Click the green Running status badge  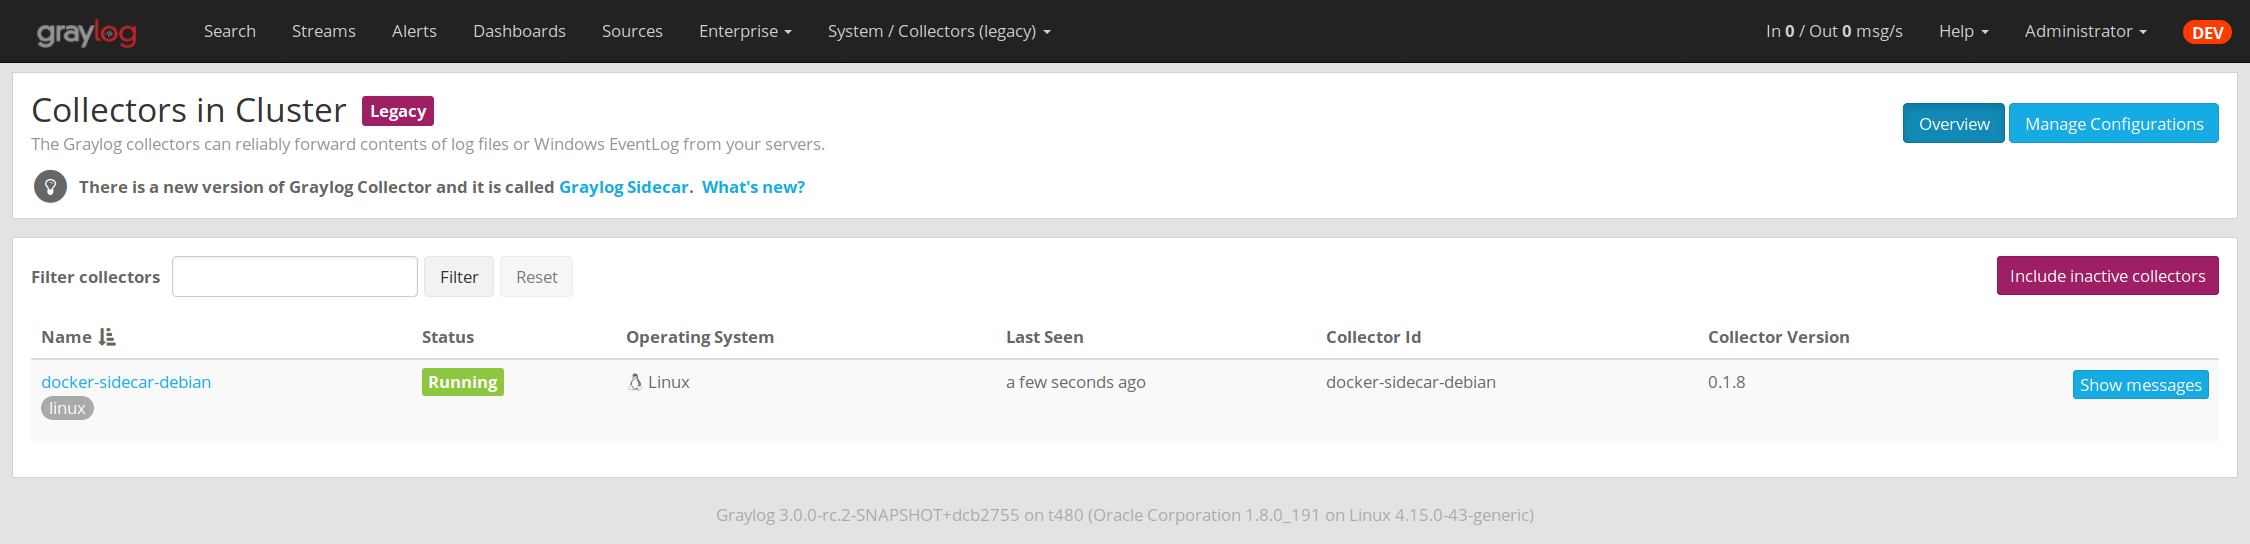(x=462, y=382)
